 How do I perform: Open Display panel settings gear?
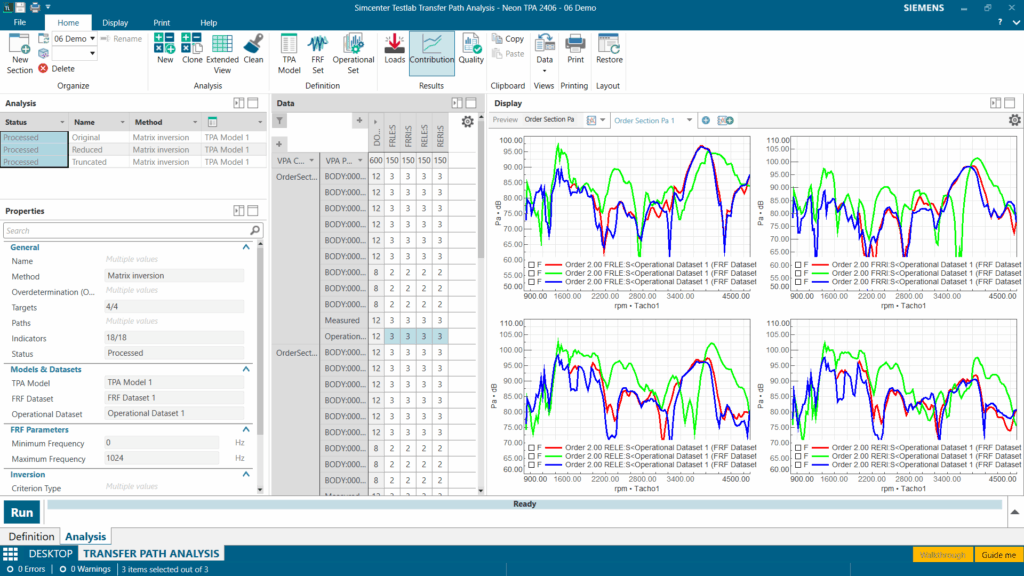point(1014,120)
